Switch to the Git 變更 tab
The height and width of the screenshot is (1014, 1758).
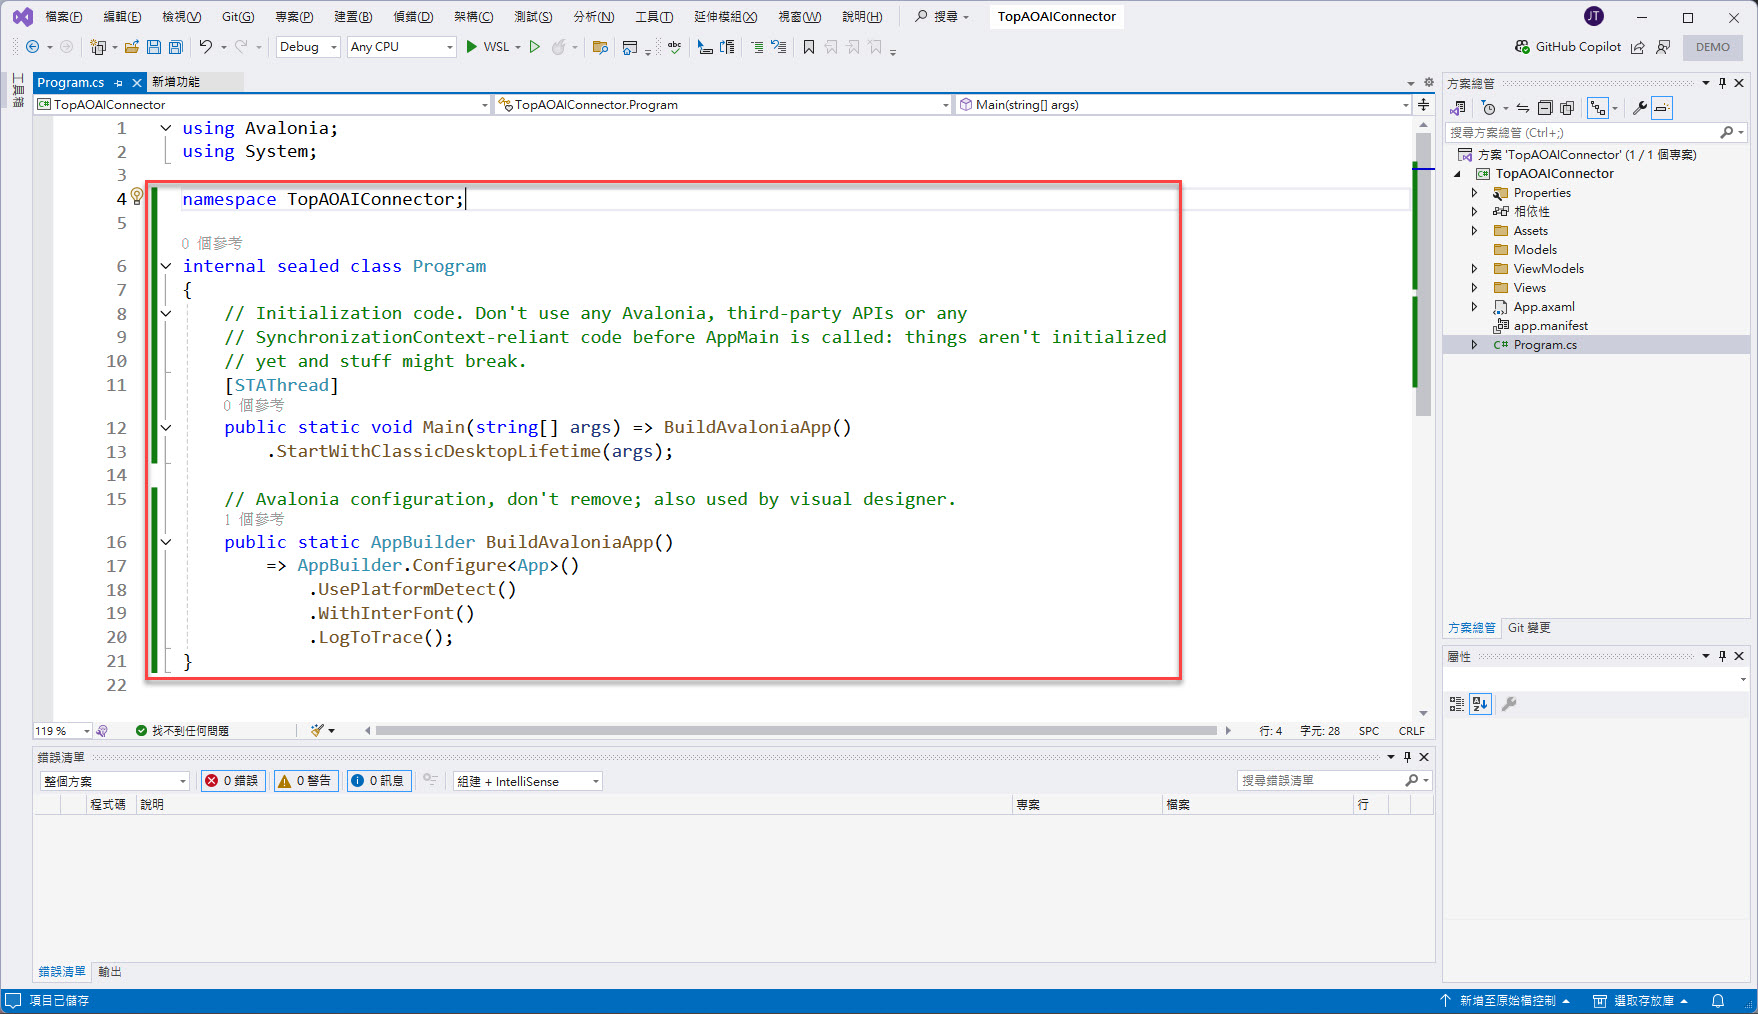(1529, 628)
